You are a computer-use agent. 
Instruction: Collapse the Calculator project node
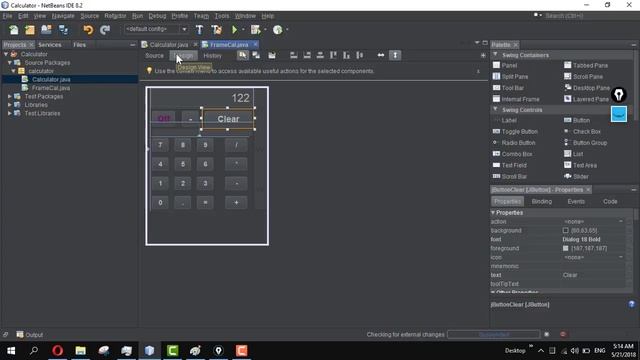pos(6,54)
